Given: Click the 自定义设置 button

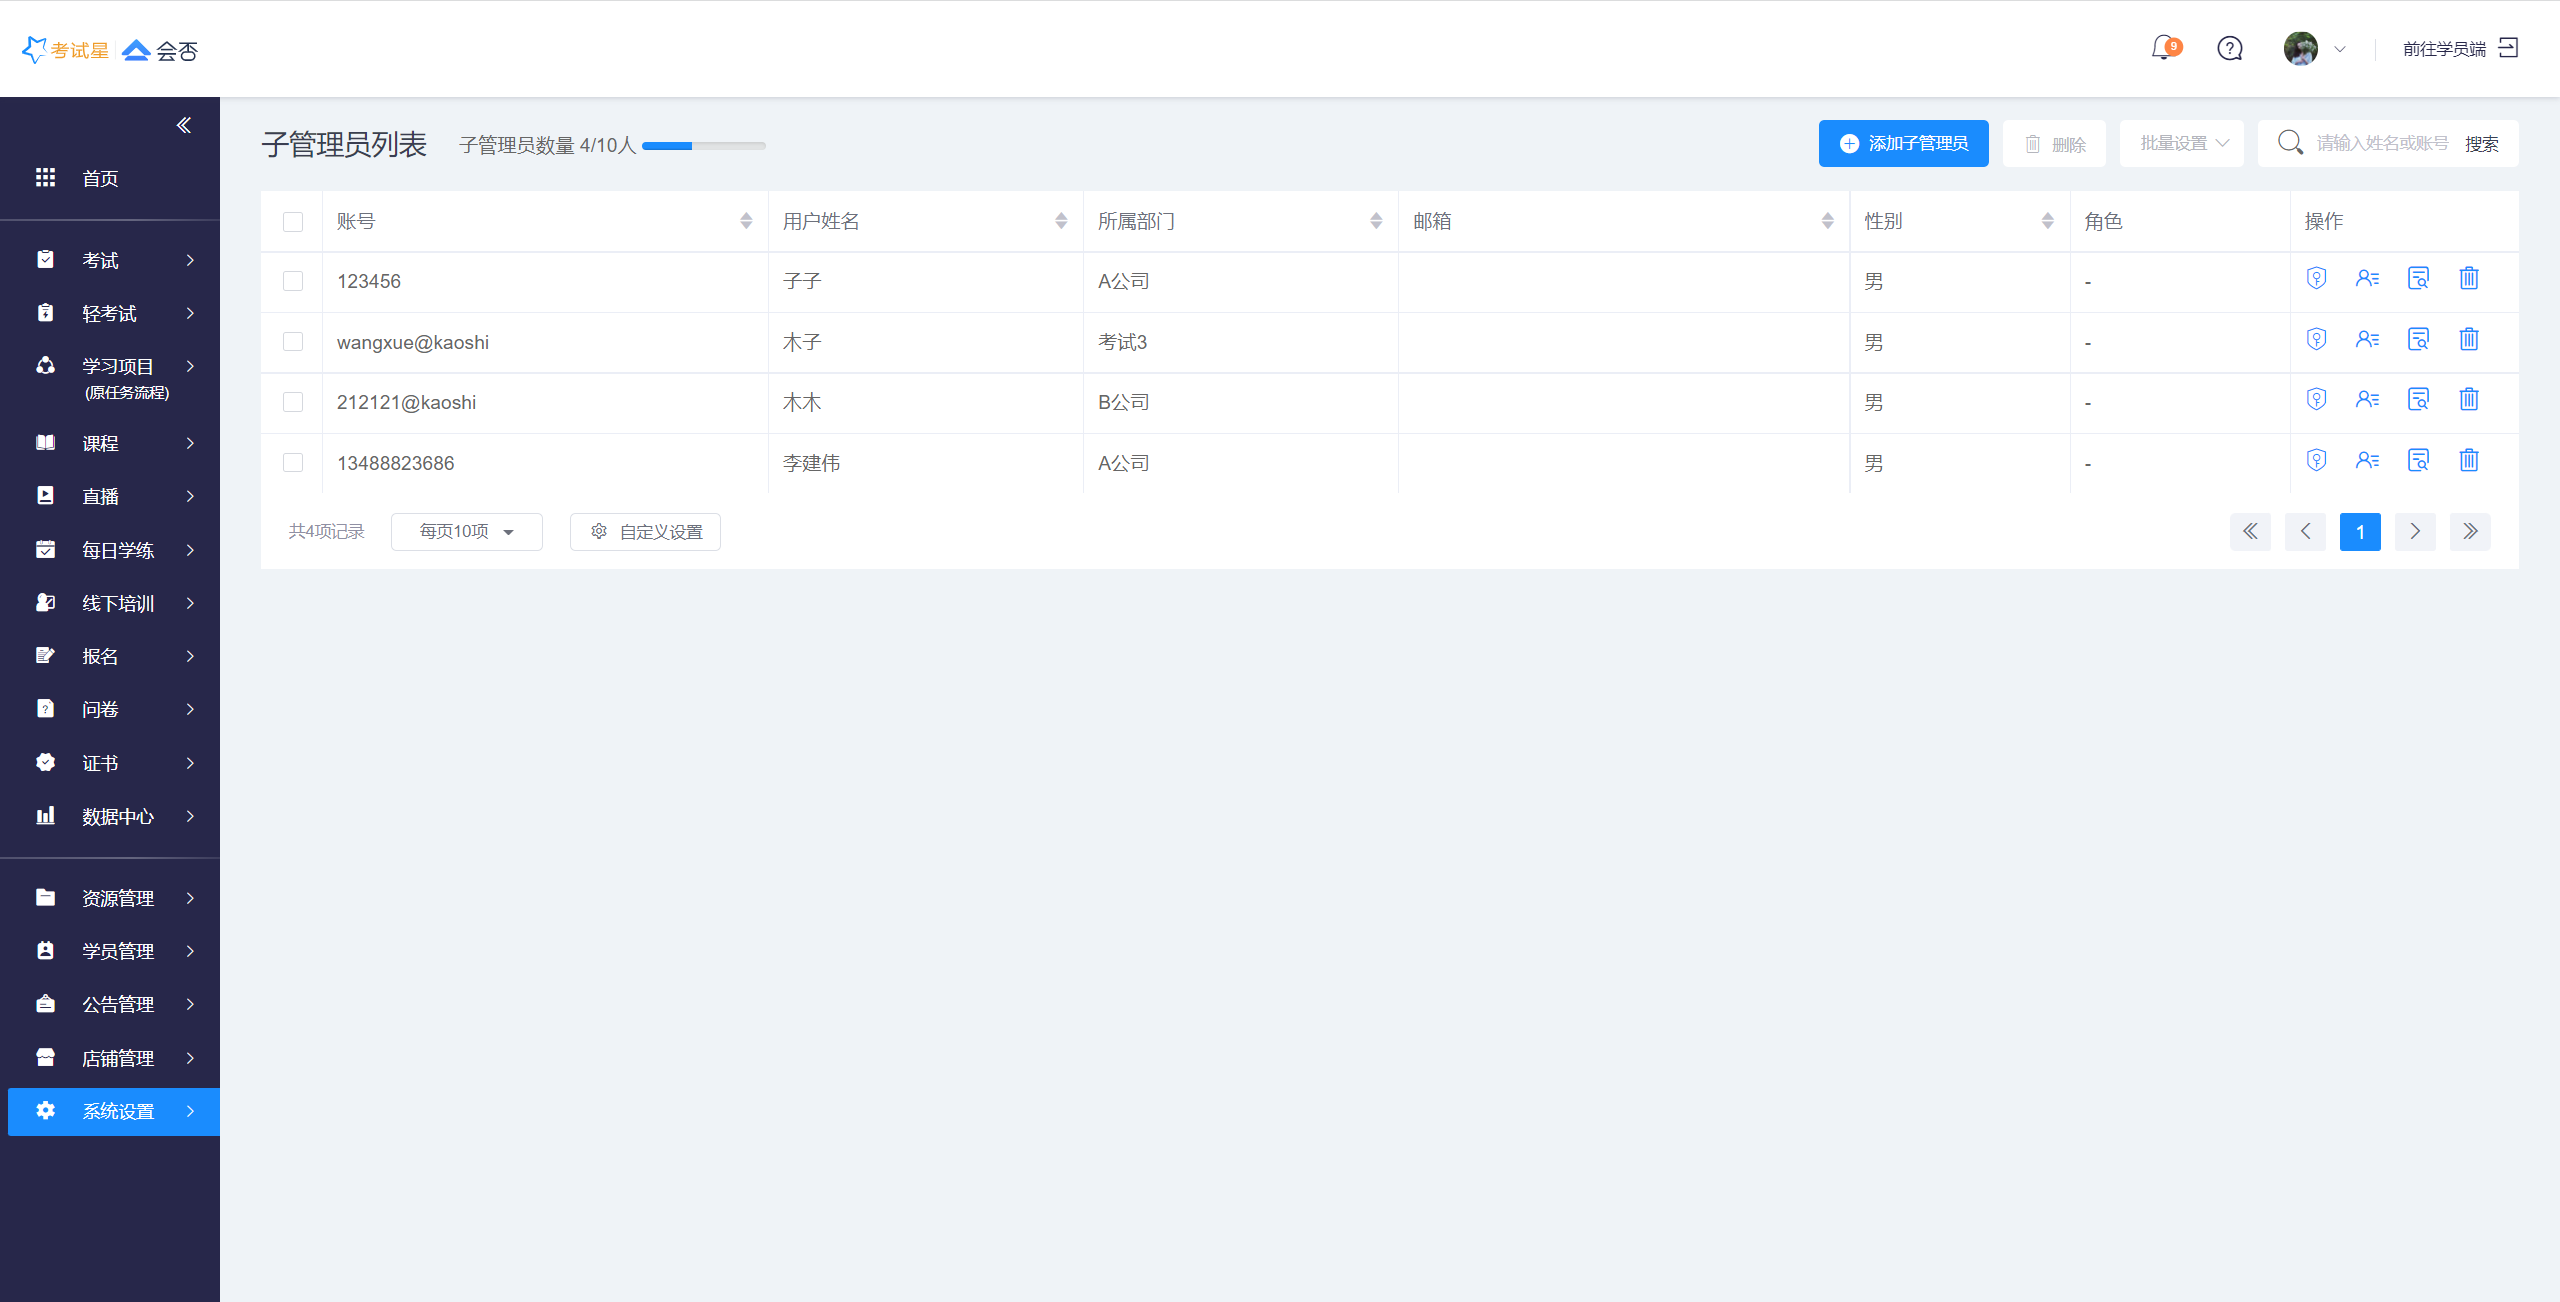Looking at the screenshot, I should coord(645,532).
